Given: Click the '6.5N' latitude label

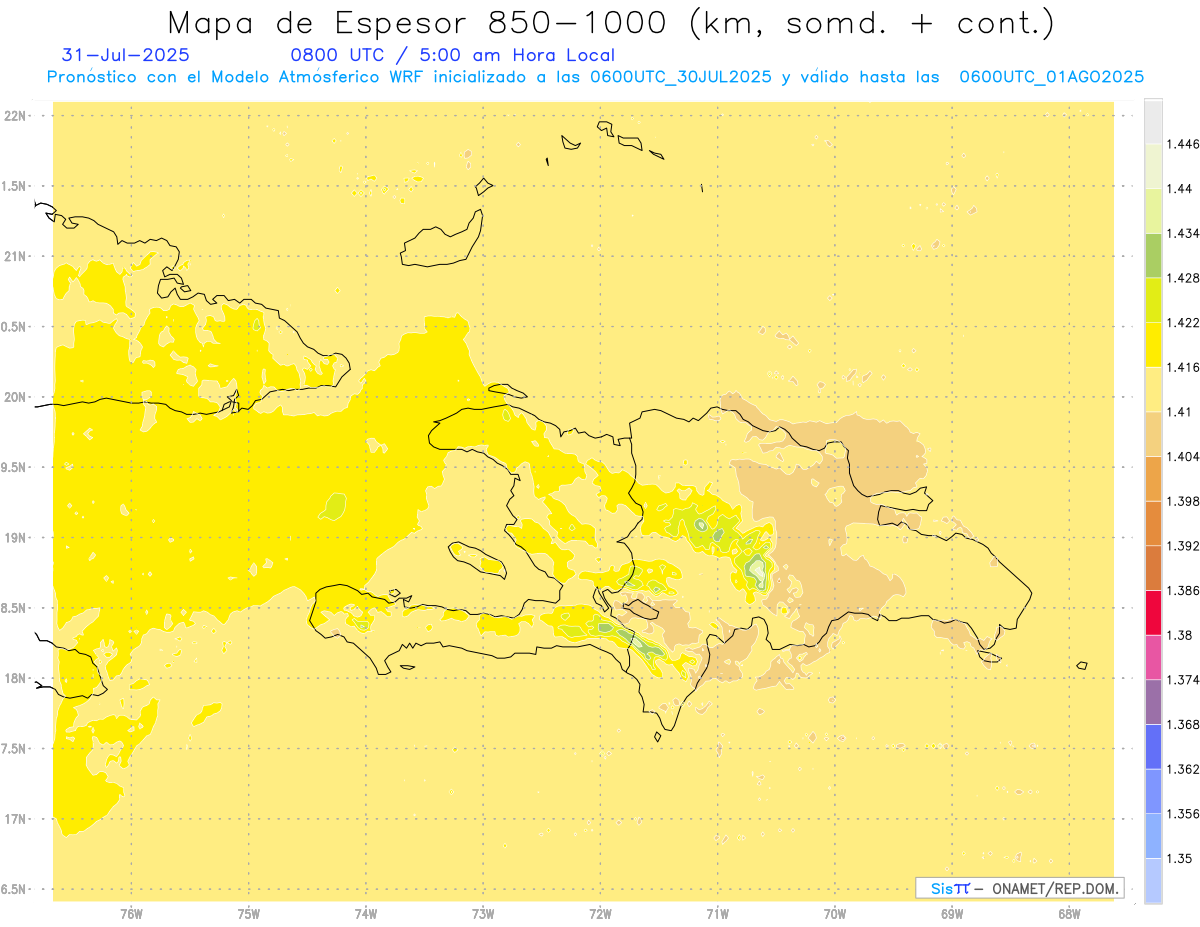Looking at the screenshot, I should point(15,889).
